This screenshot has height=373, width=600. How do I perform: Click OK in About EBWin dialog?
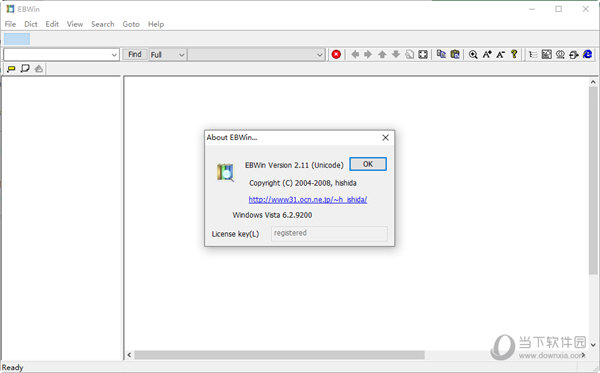click(x=368, y=164)
